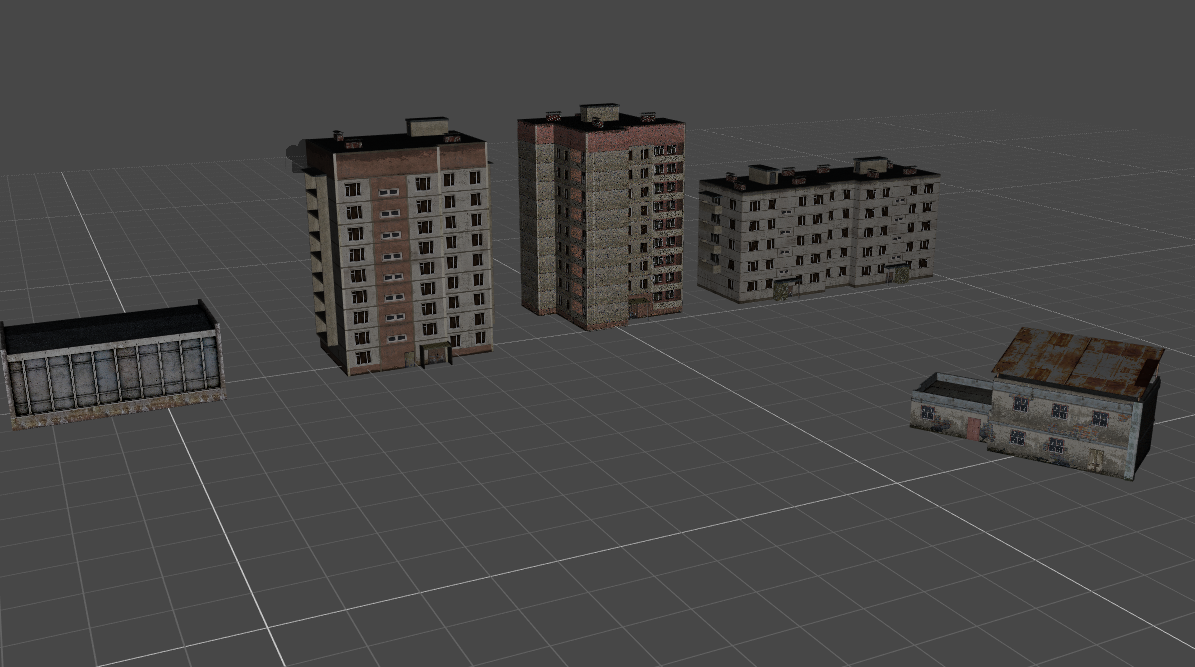Screen dimensions: 1195x667
Task: Select the low flat-roofed paneled building on the left
Action: point(113,375)
